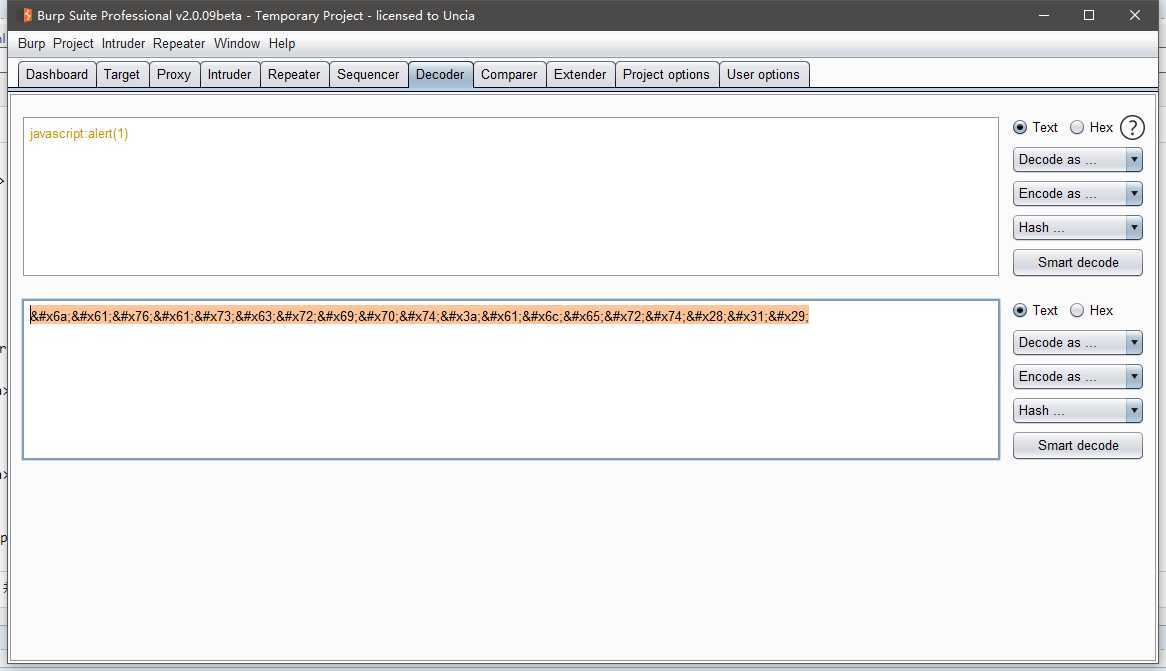The image size is (1166, 671).
Task: Open bottom panel's Hash dropdown
Action: 1078,411
